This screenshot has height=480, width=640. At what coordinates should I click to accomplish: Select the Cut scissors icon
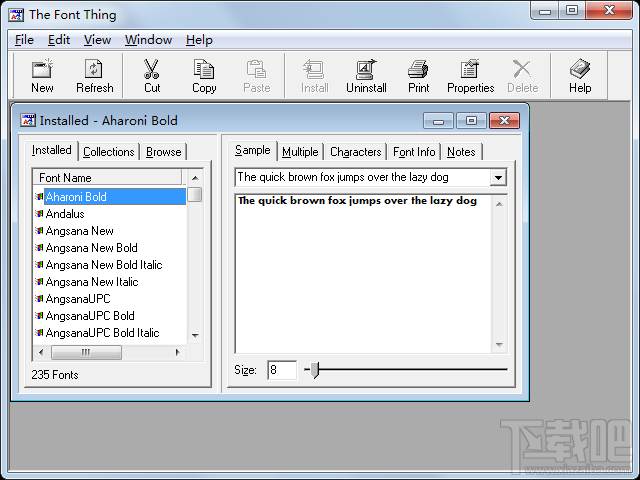(151, 69)
